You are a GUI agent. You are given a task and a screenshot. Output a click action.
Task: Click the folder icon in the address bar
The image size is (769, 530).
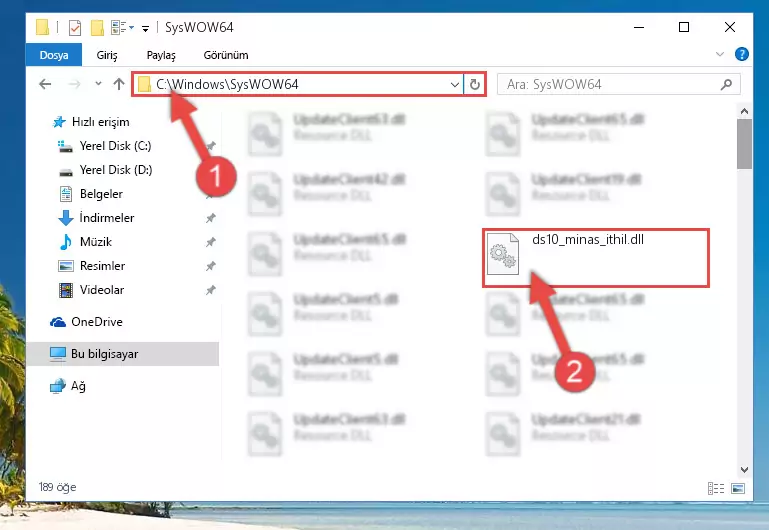coord(144,84)
